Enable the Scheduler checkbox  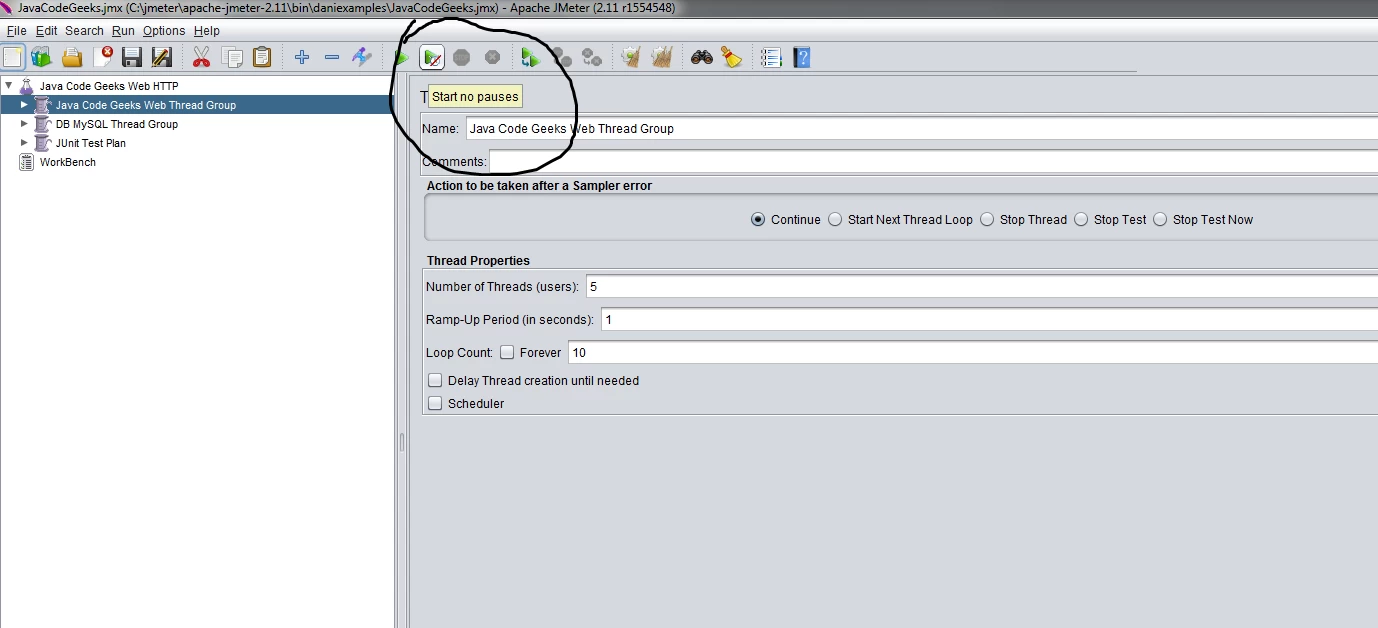(435, 404)
